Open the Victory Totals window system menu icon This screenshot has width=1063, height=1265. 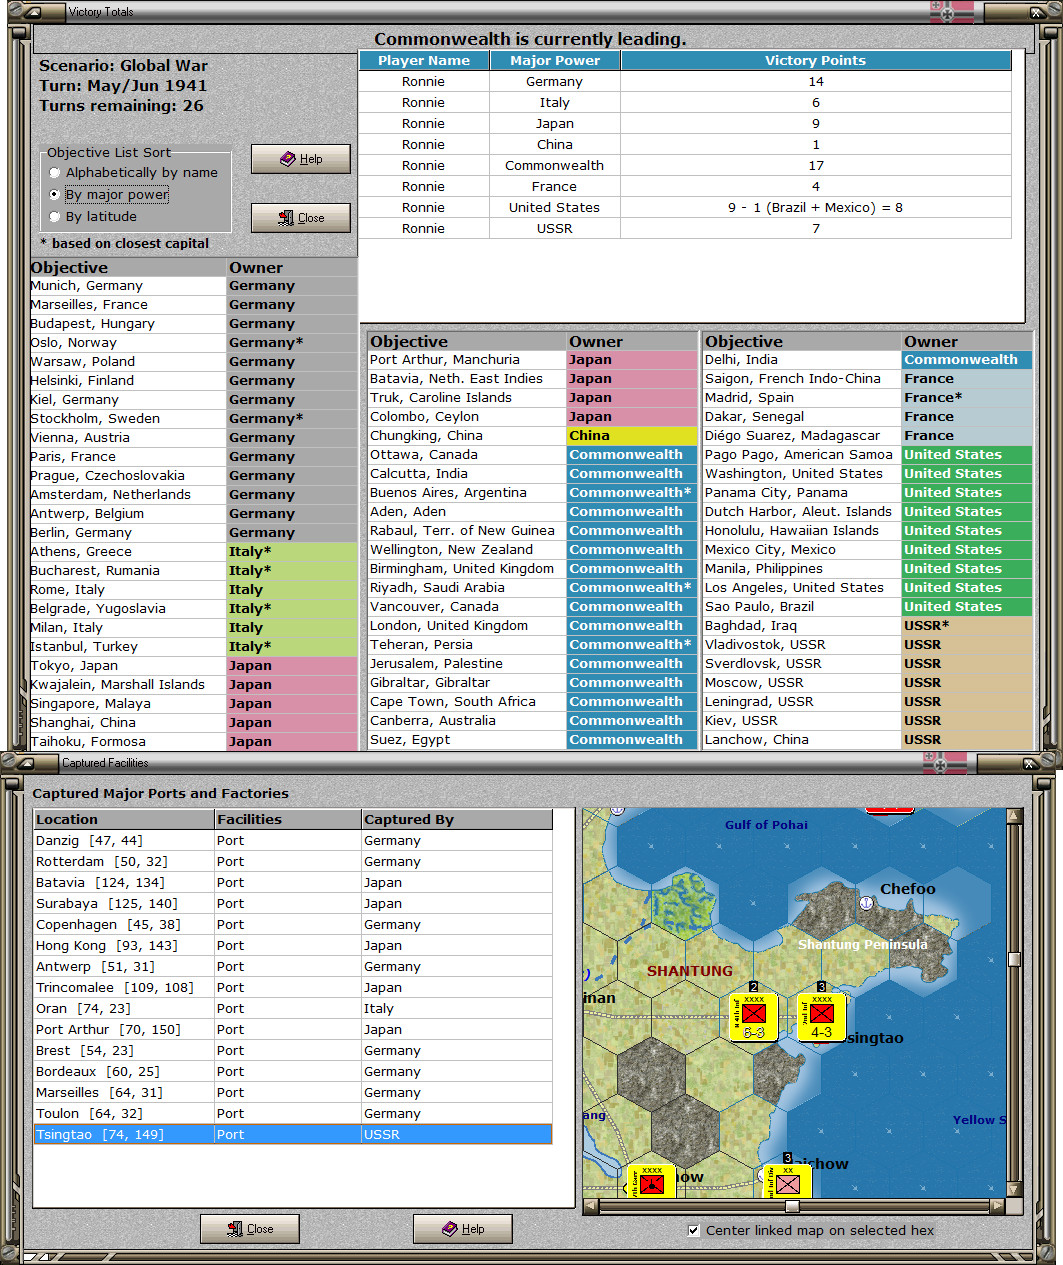coord(31,12)
